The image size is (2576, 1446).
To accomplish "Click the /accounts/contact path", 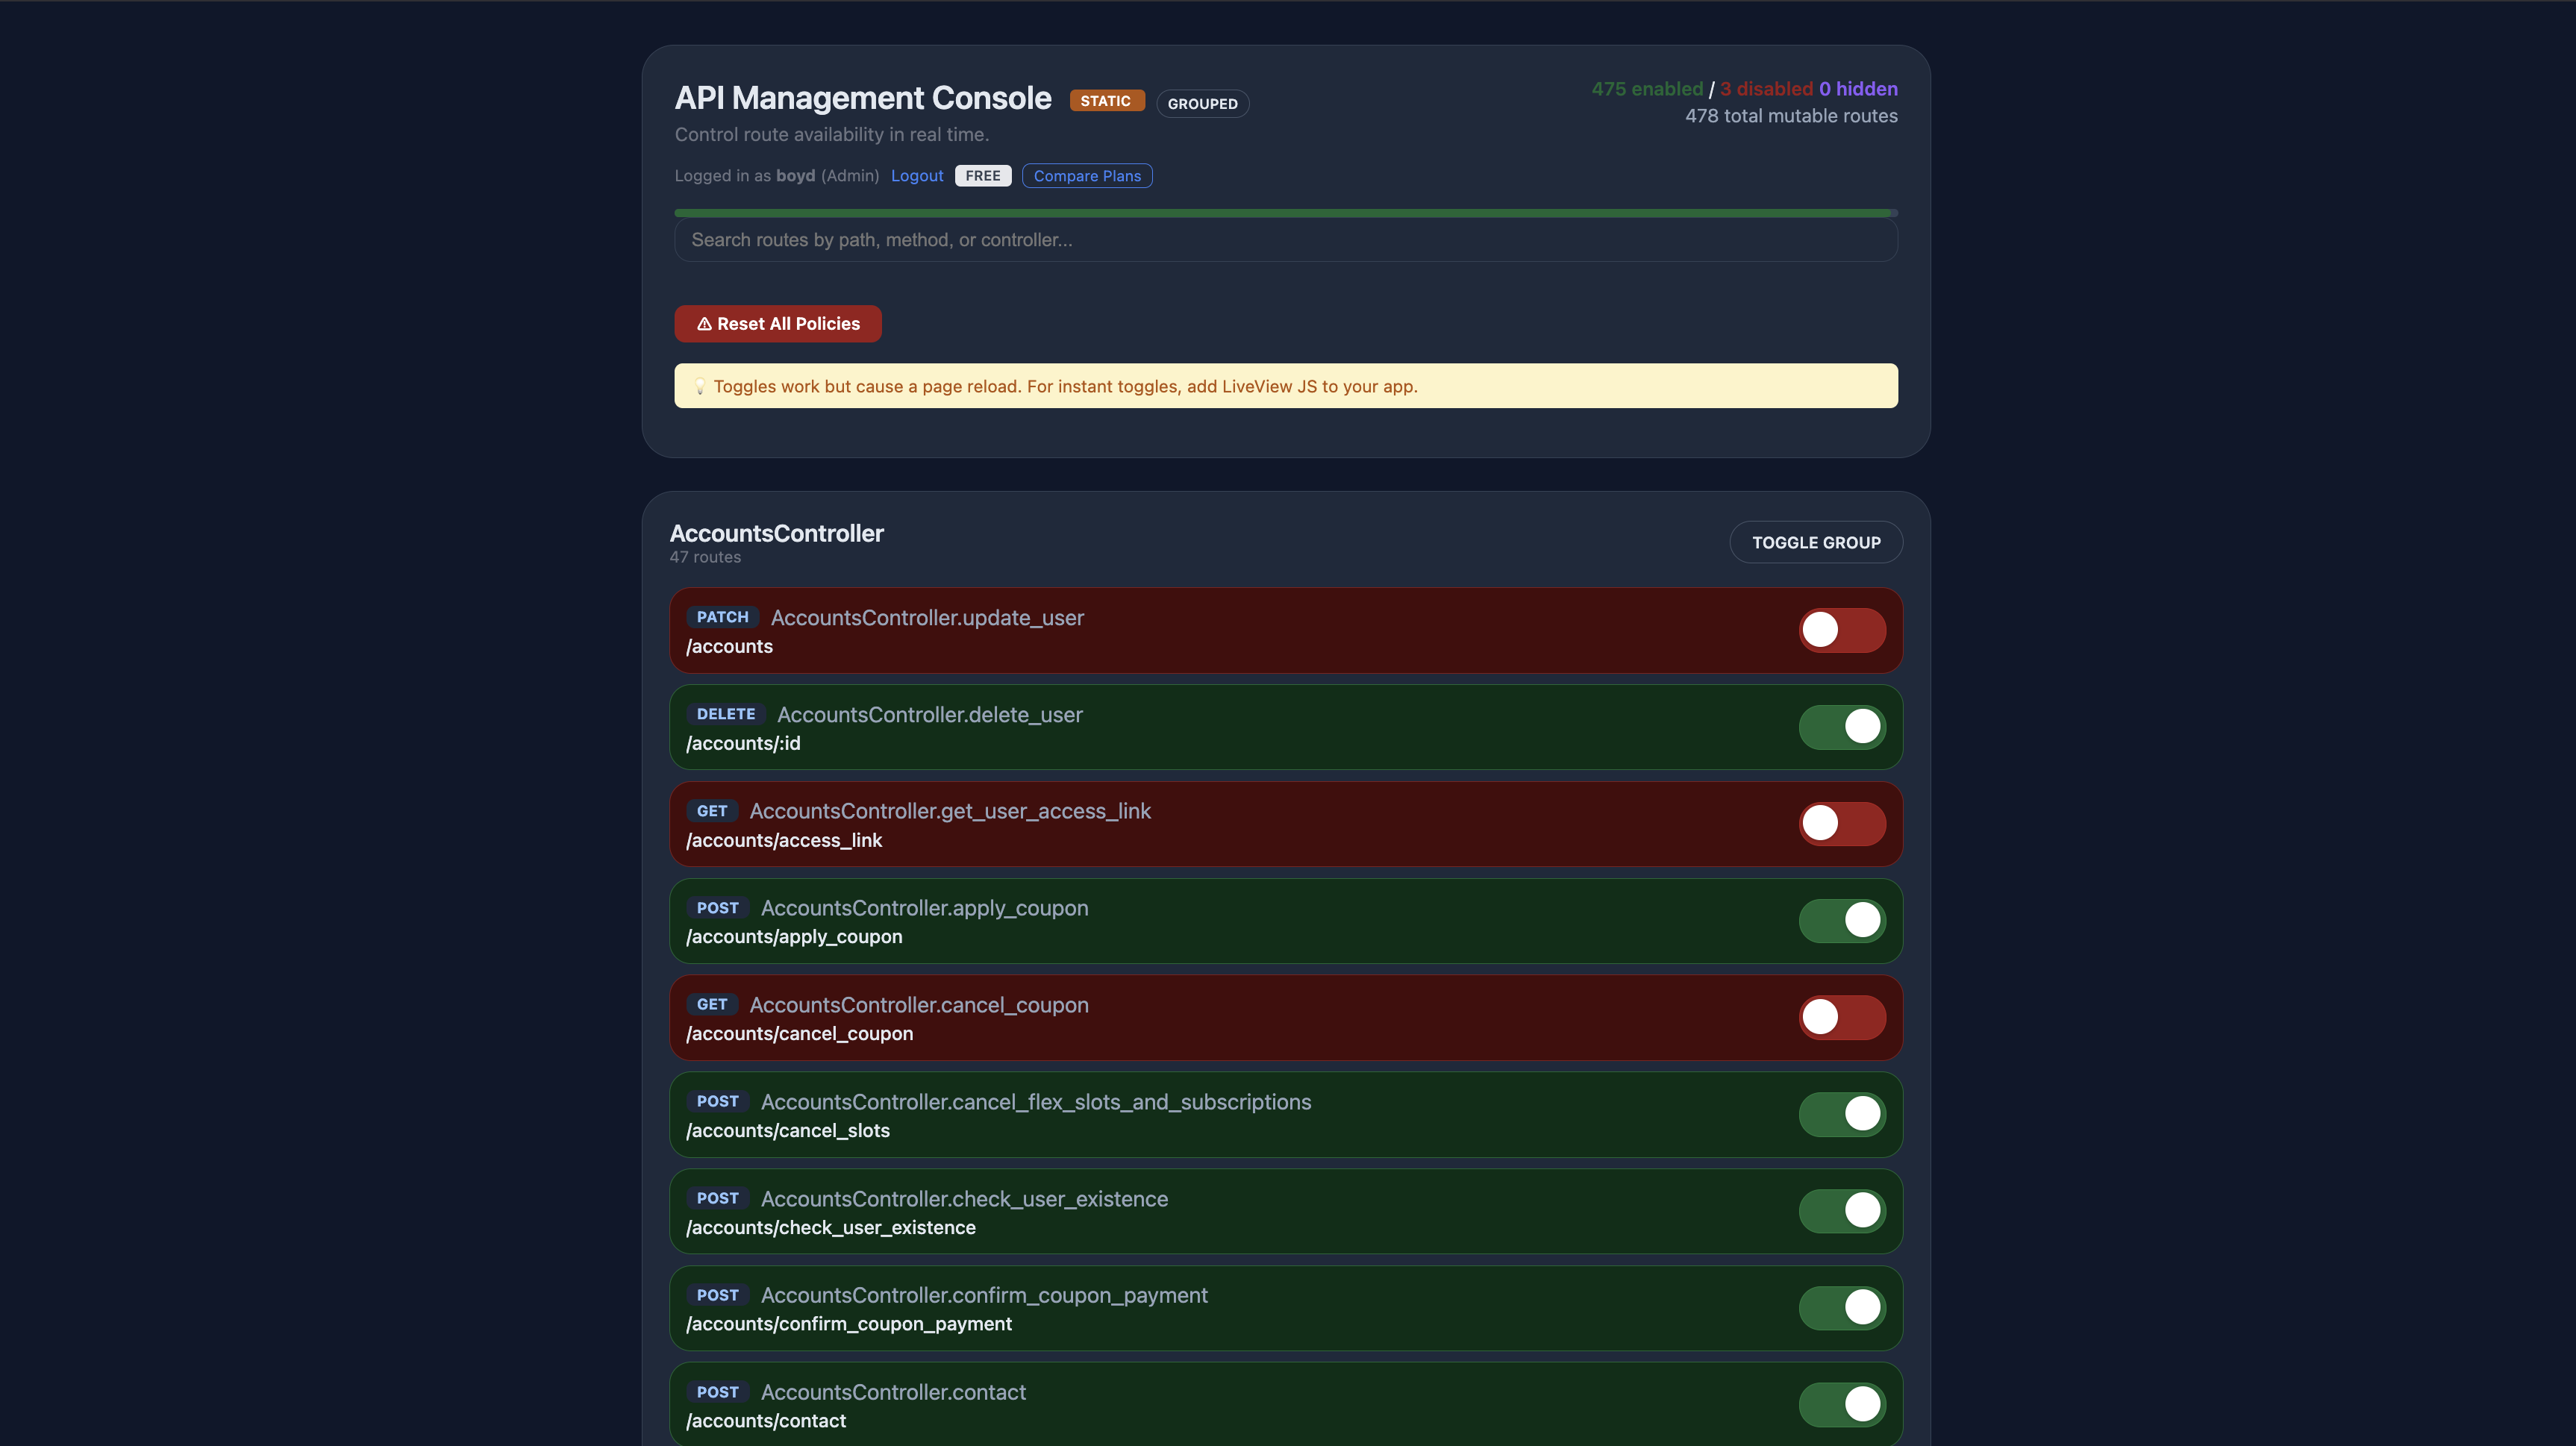I will pos(766,1421).
